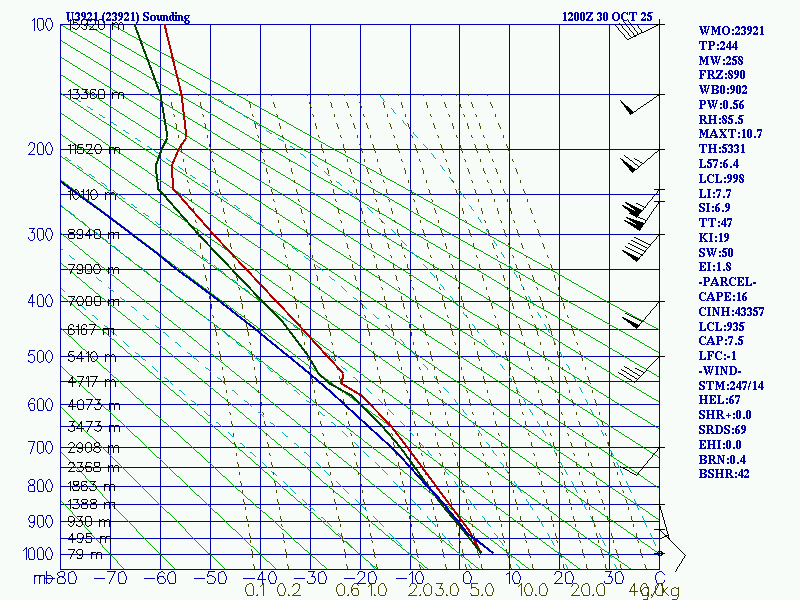Click the 10.0 mixing ratio label

(x=533, y=591)
